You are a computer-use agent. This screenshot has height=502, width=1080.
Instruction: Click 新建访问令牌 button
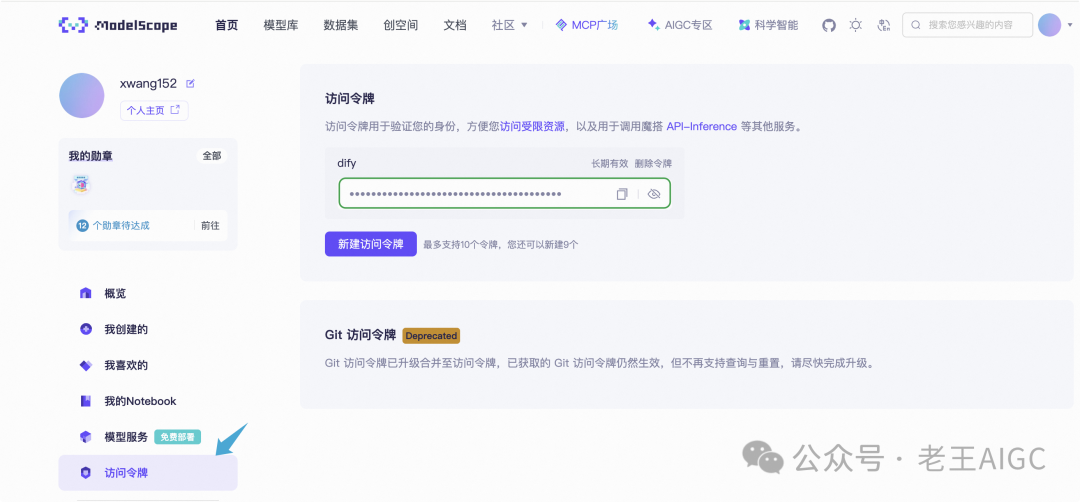tap(371, 244)
